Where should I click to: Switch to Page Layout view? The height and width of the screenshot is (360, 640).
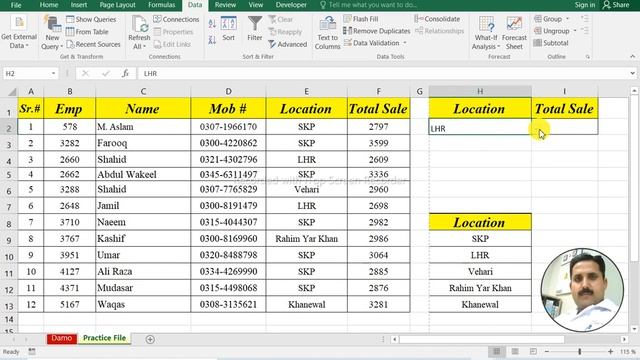[x=515, y=351]
